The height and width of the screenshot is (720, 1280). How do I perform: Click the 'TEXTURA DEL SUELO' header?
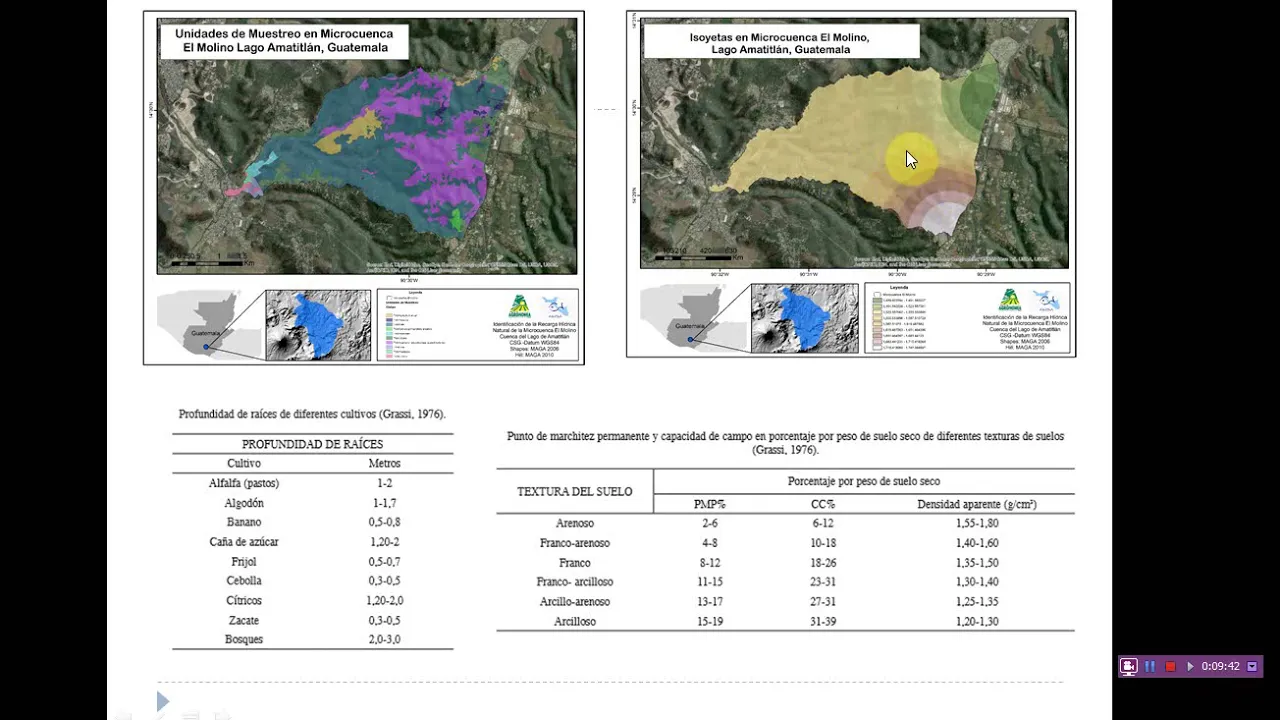pyautogui.click(x=575, y=492)
